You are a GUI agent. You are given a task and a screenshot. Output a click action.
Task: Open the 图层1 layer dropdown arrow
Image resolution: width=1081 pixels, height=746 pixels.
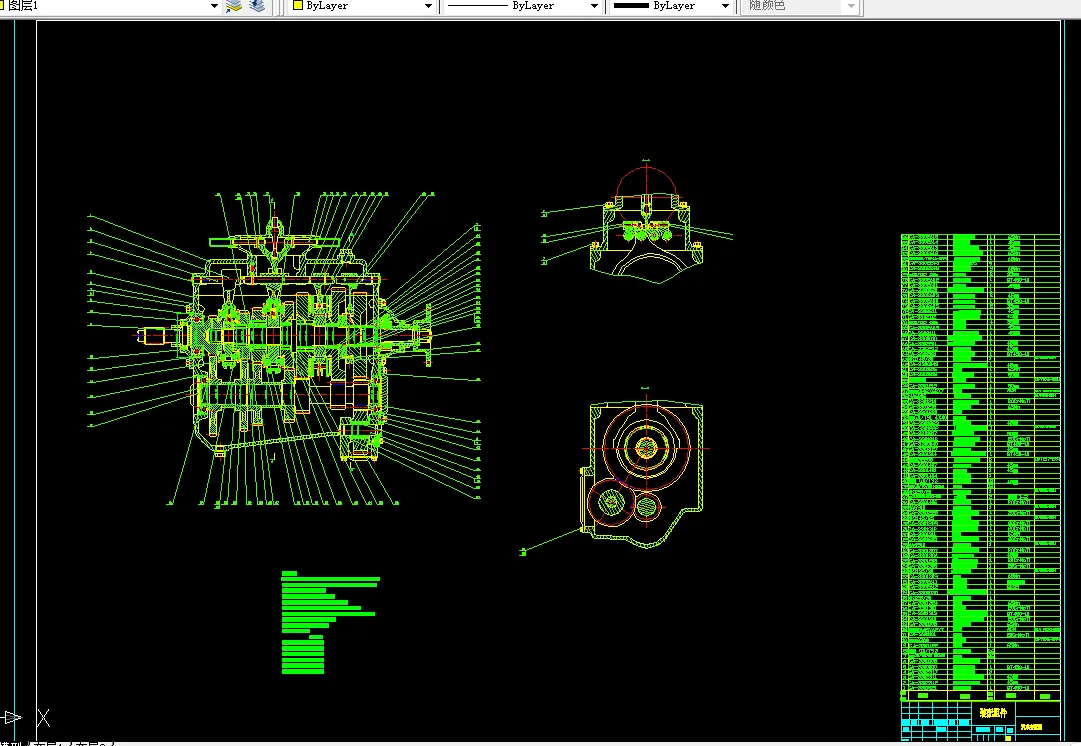[214, 6]
